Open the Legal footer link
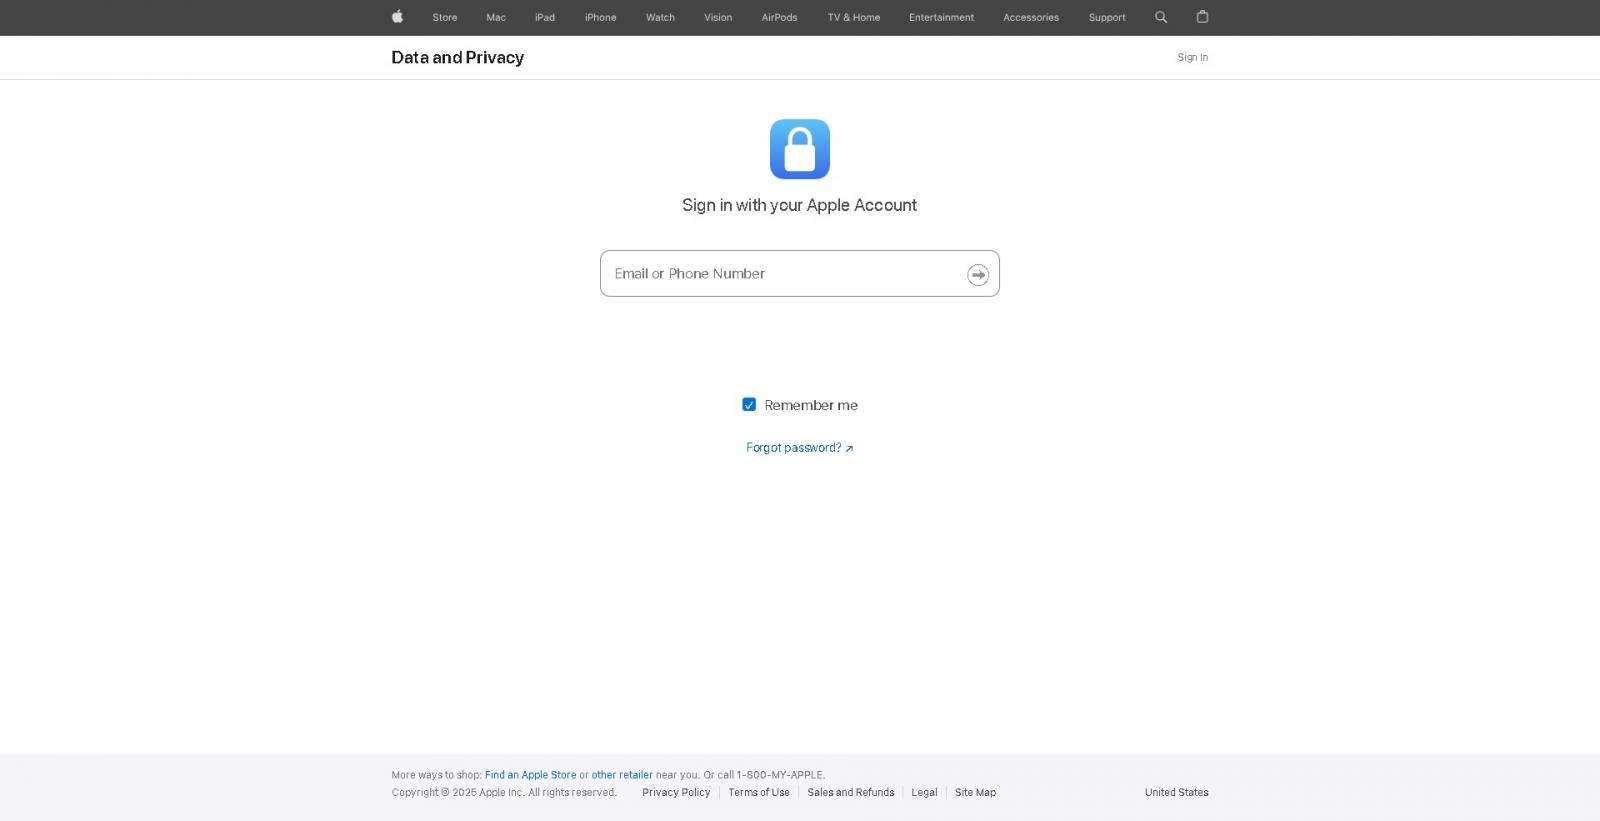 point(924,792)
